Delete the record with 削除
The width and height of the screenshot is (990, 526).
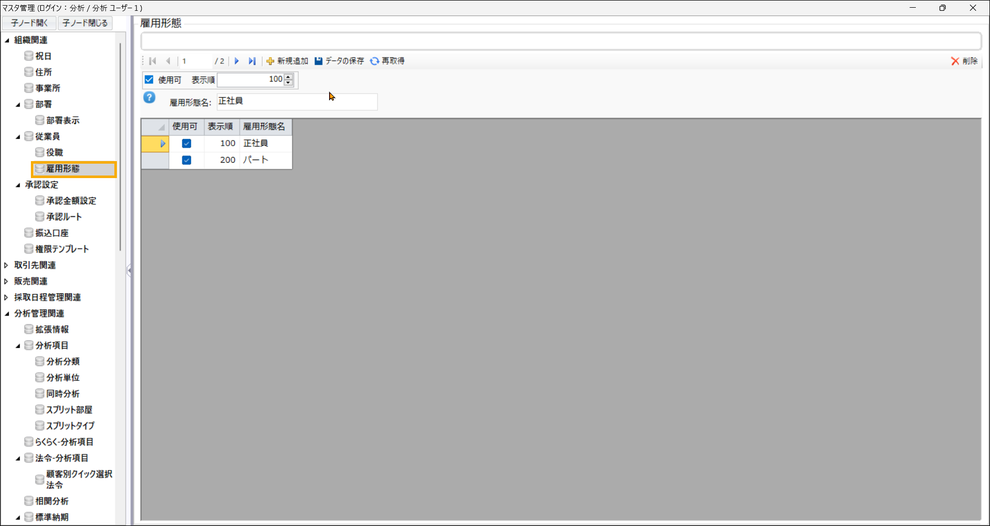(x=964, y=61)
